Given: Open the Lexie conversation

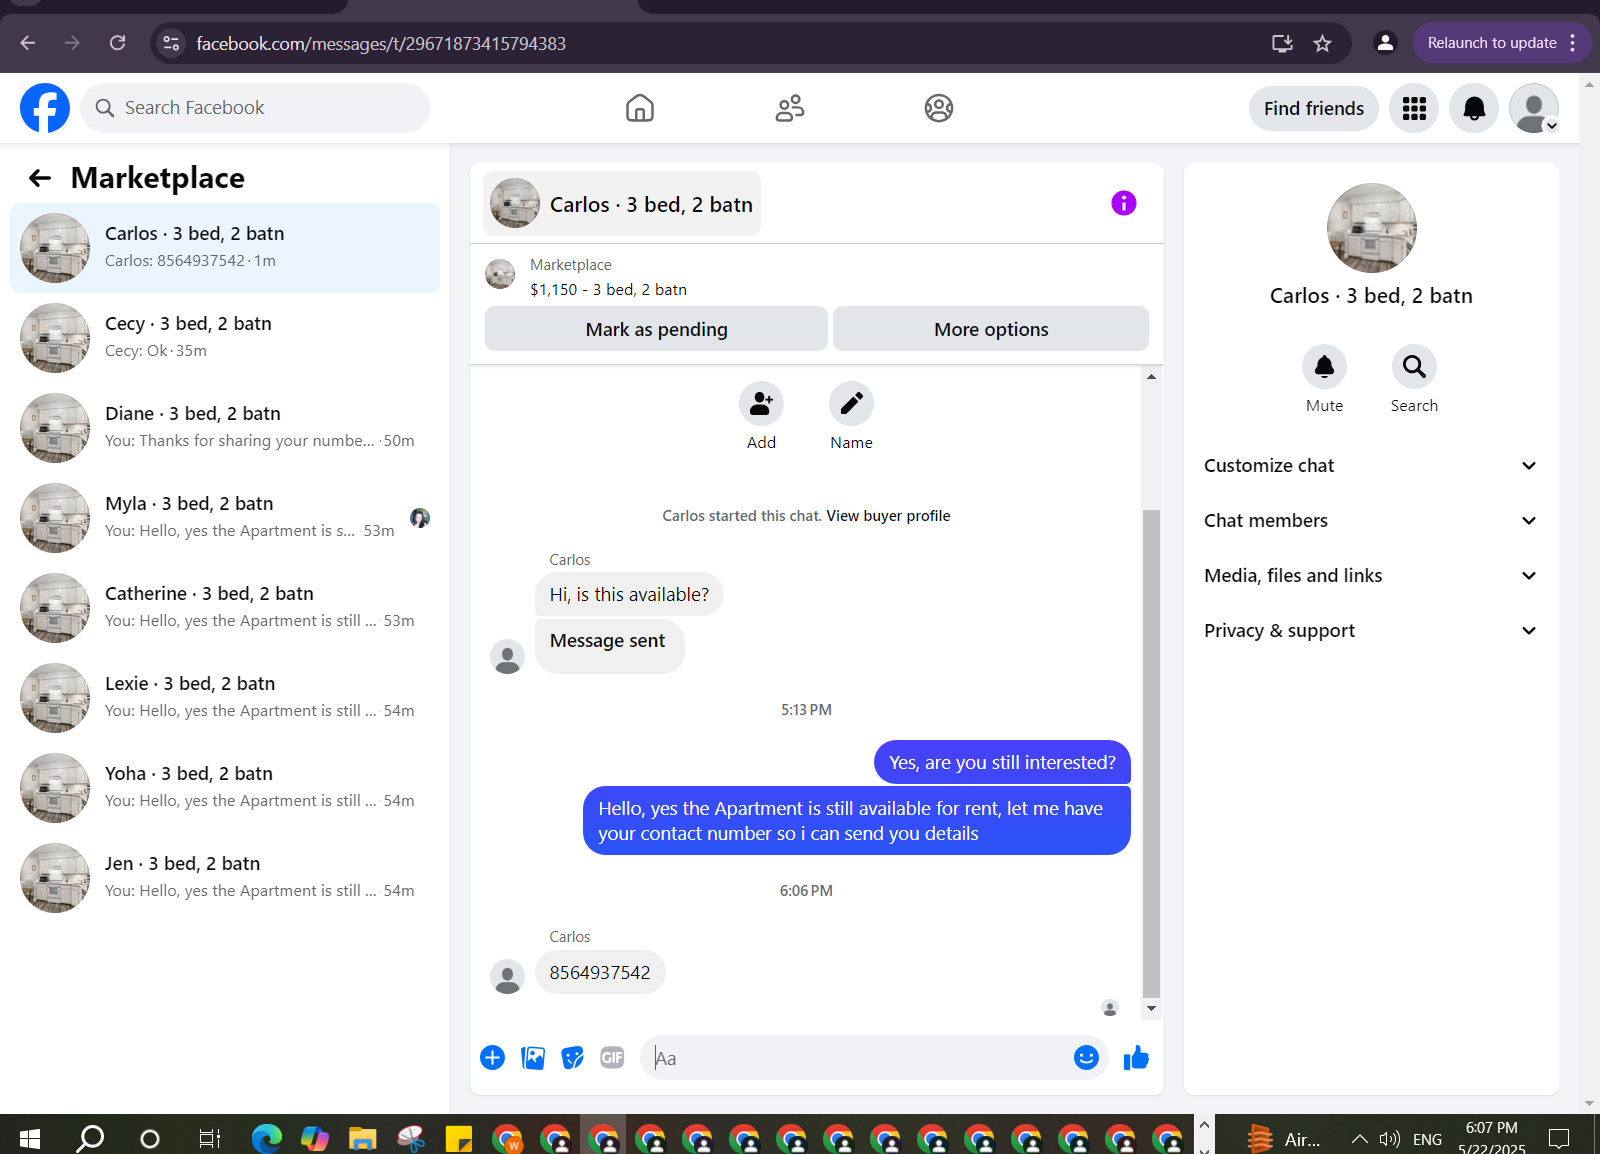Looking at the screenshot, I should point(225,698).
